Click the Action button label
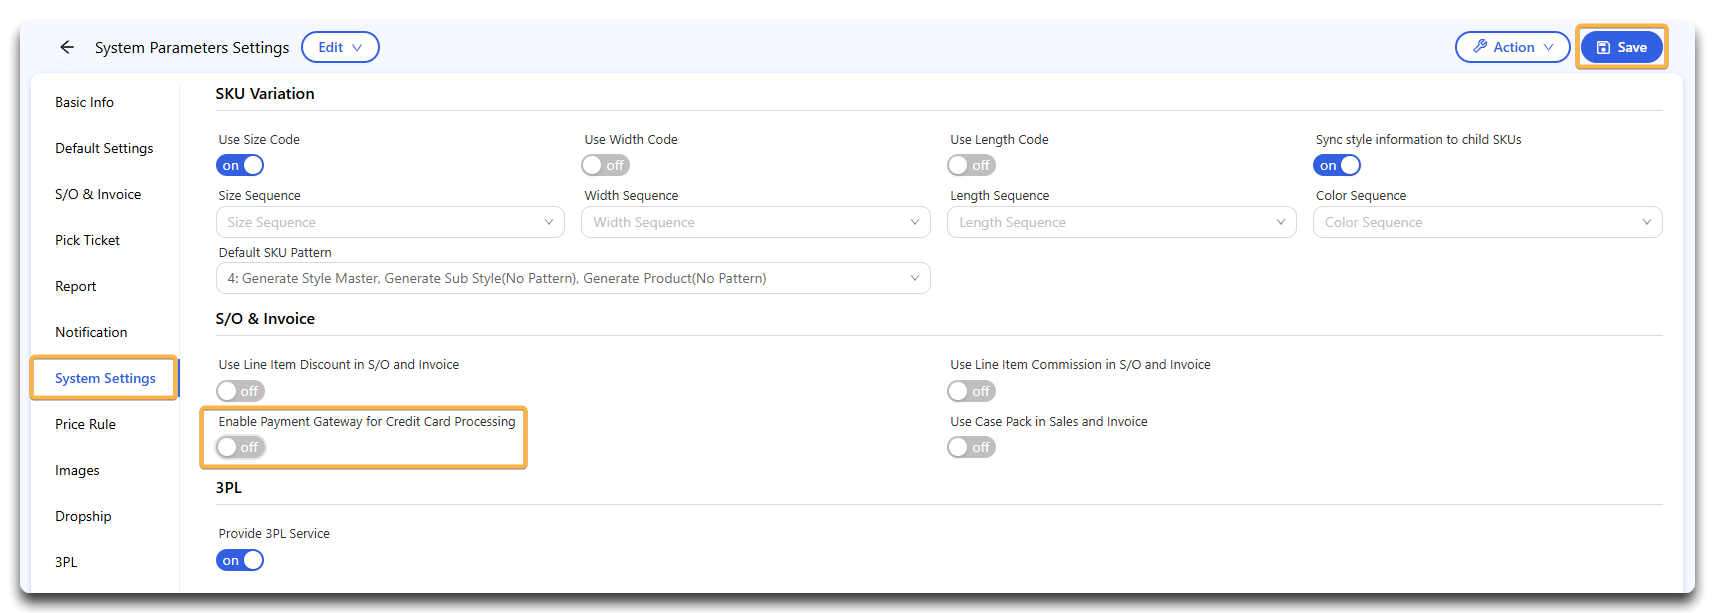 [1514, 47]
